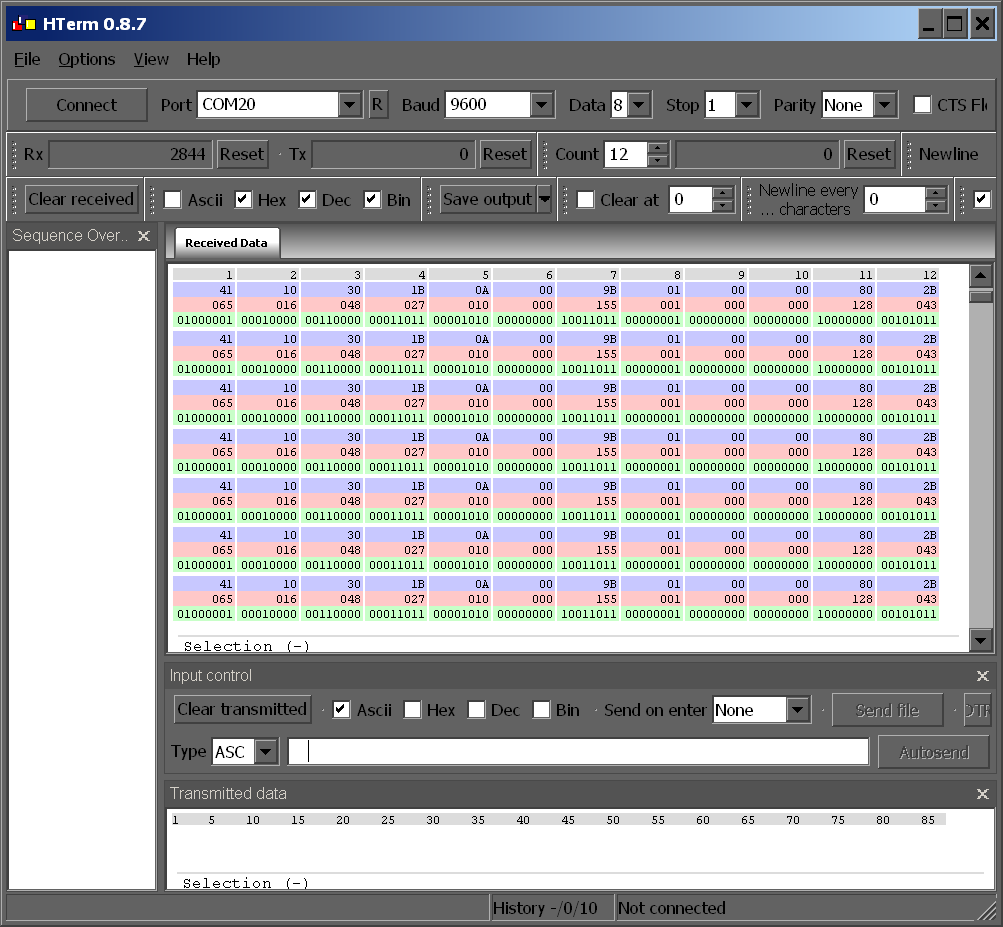Decrease the Clear at spinner value
Screen dimensions: 1003x927
[723, 205]
